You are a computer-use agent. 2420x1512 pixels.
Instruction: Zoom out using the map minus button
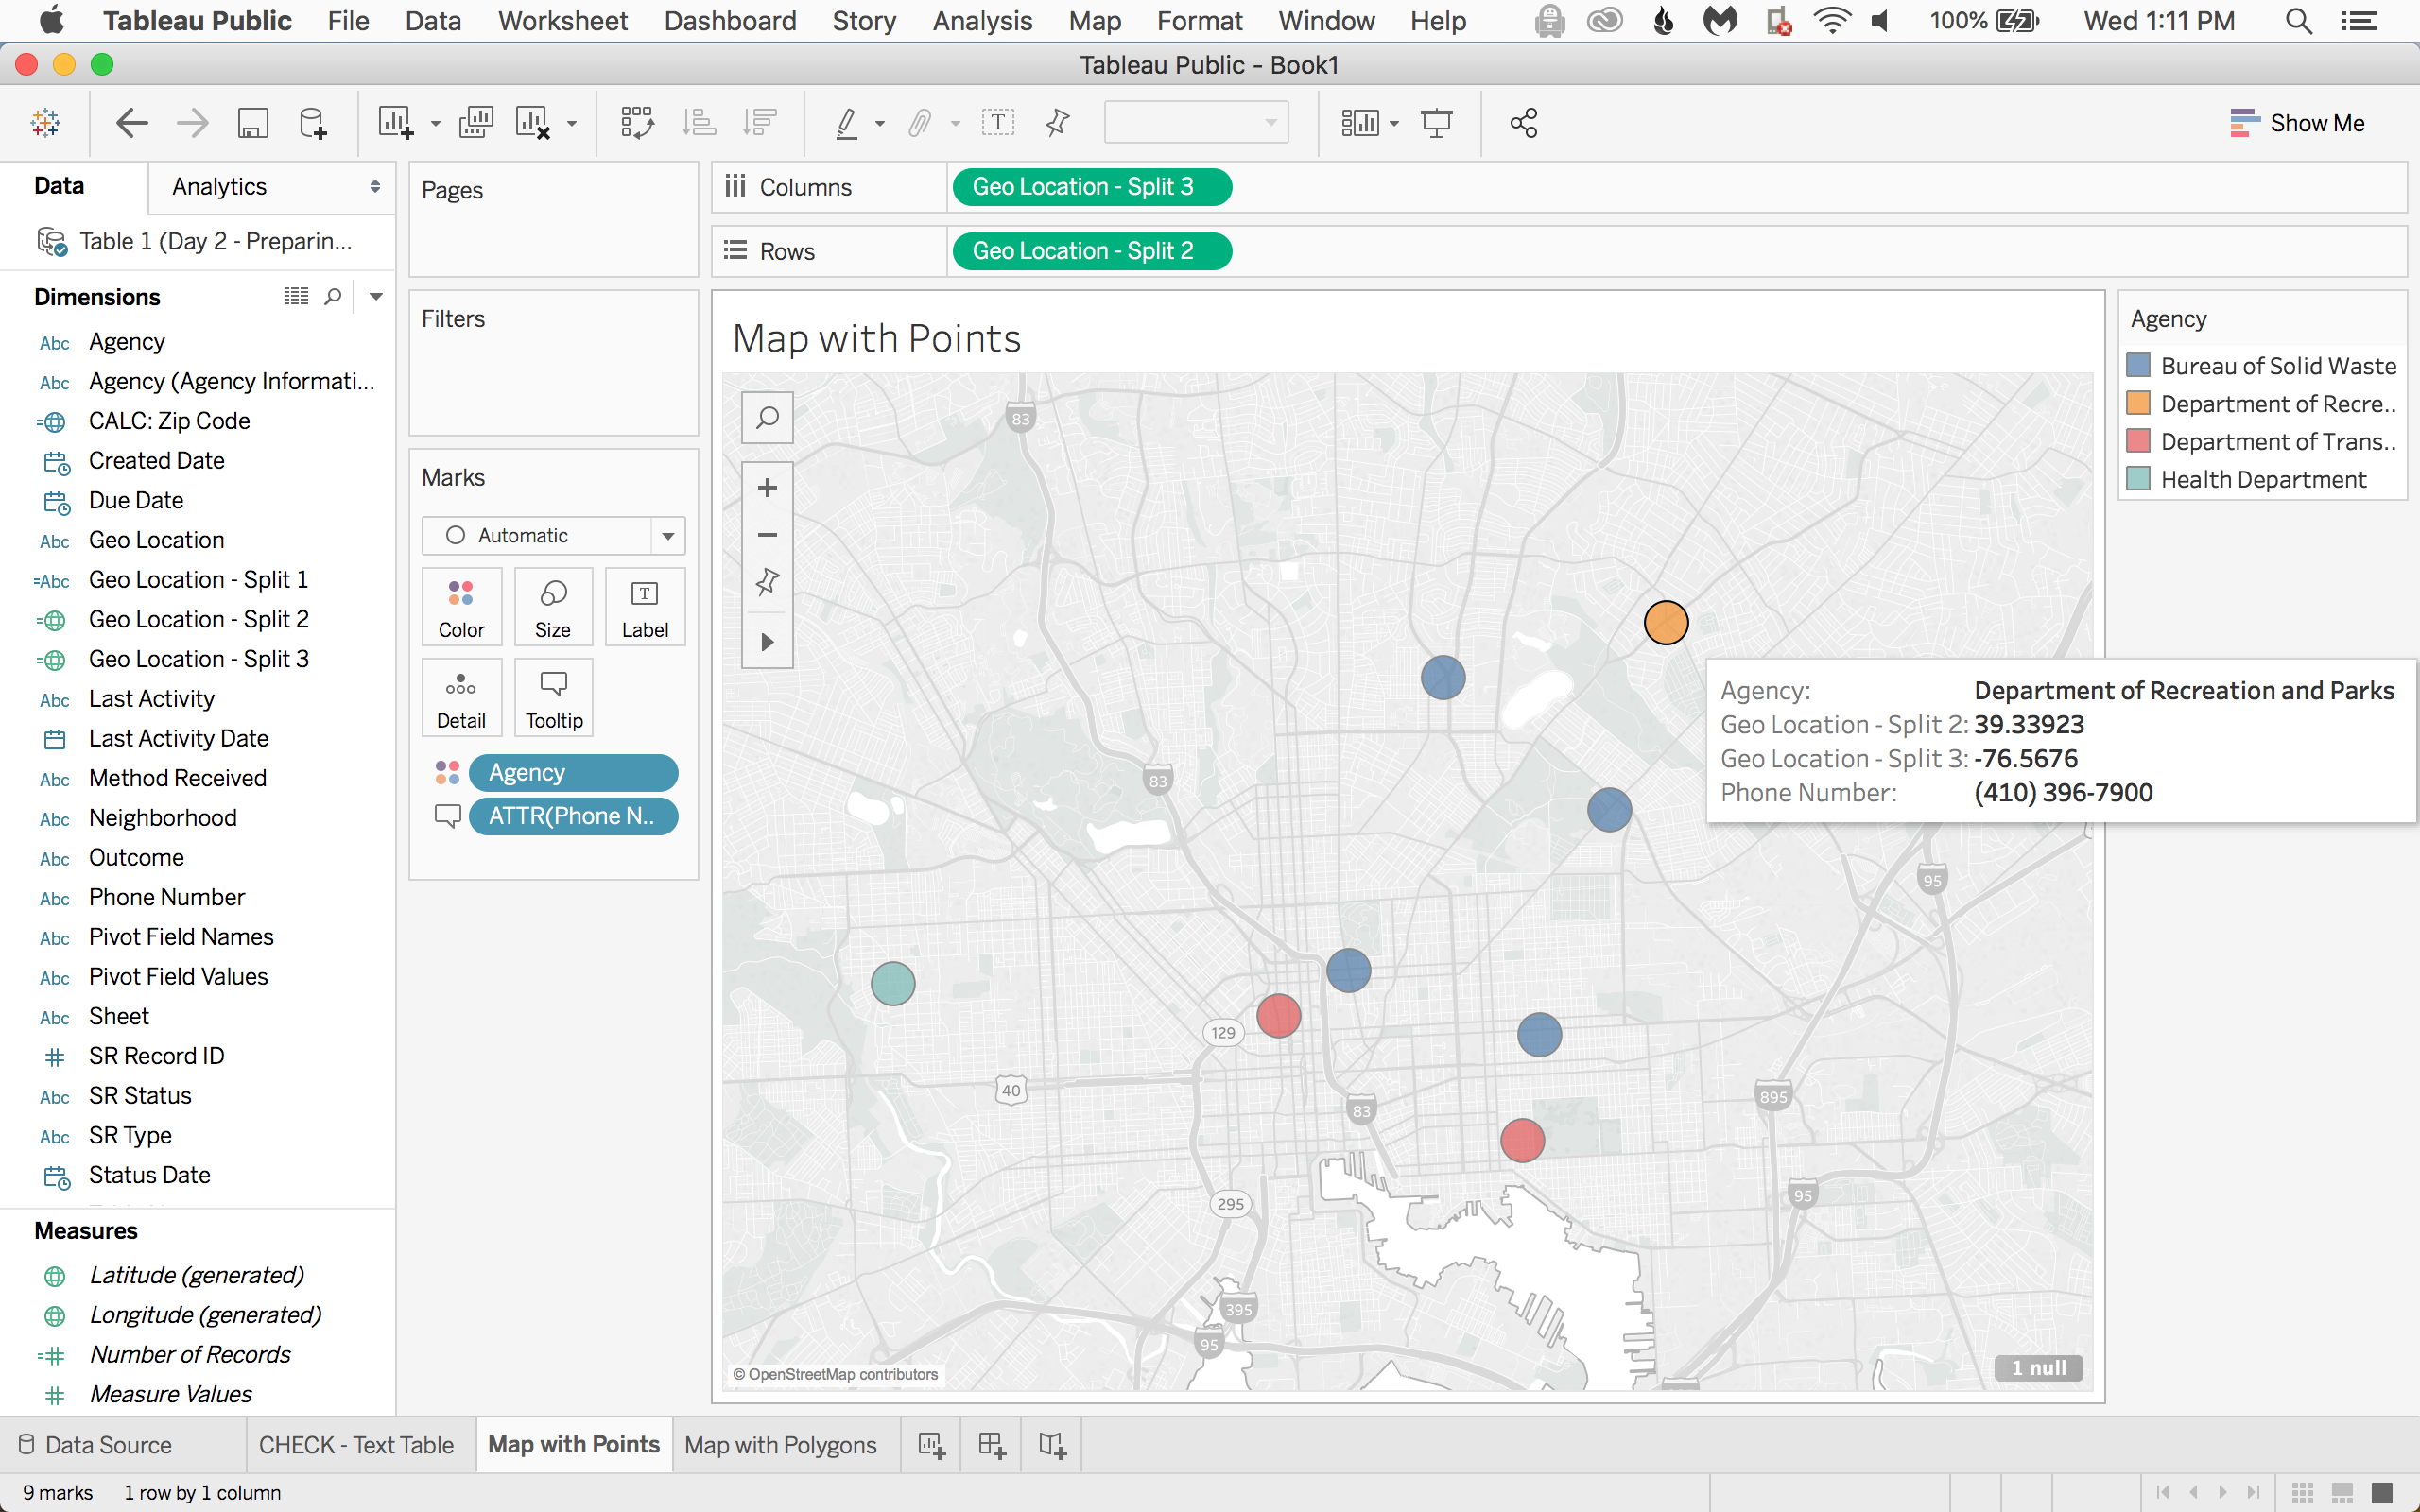point(767,535)
